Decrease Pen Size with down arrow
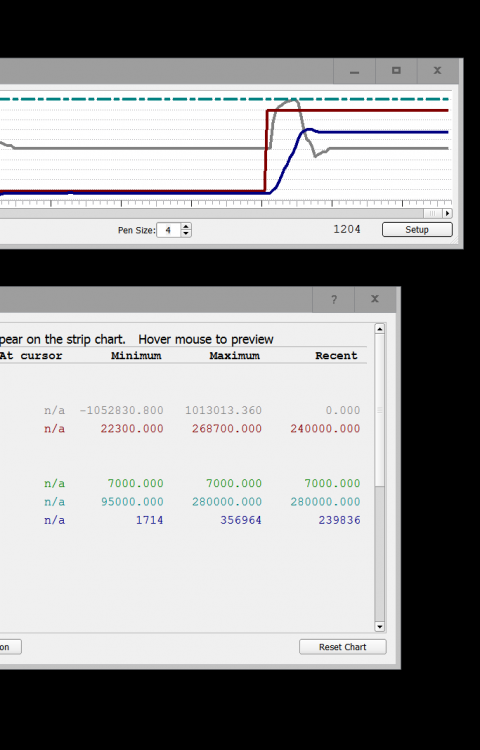This screenshot has height=750, width=480. point(186,233)
